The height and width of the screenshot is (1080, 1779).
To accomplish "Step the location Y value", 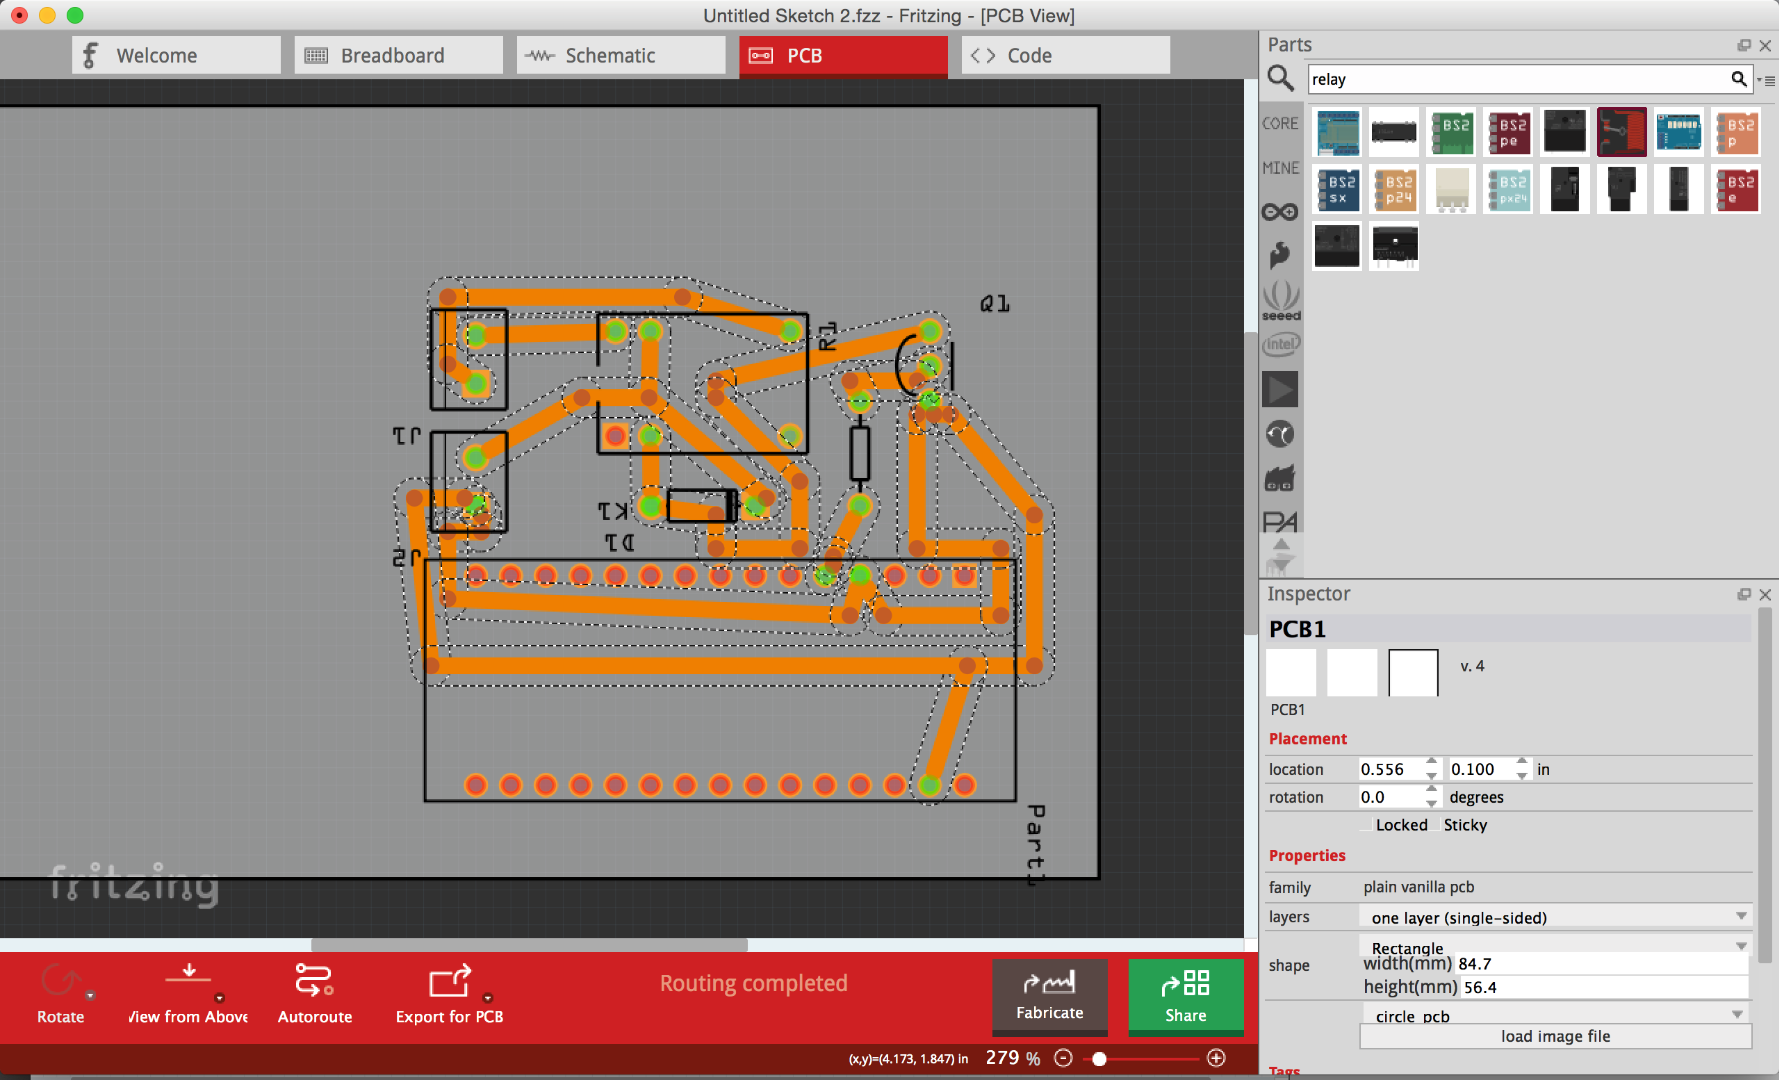I will [x=1521, y=769].
